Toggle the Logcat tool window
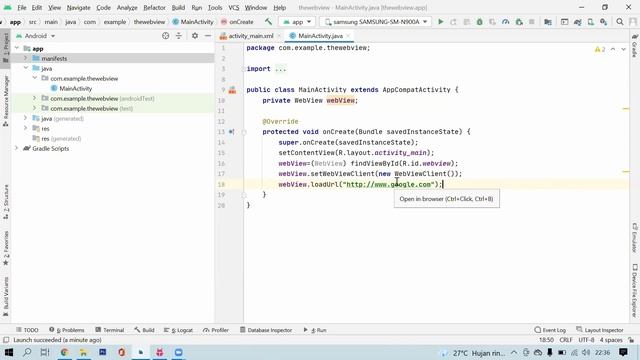The width and height of the screenshot is (640, 360). pyautogui.click(x=178, y=330)
